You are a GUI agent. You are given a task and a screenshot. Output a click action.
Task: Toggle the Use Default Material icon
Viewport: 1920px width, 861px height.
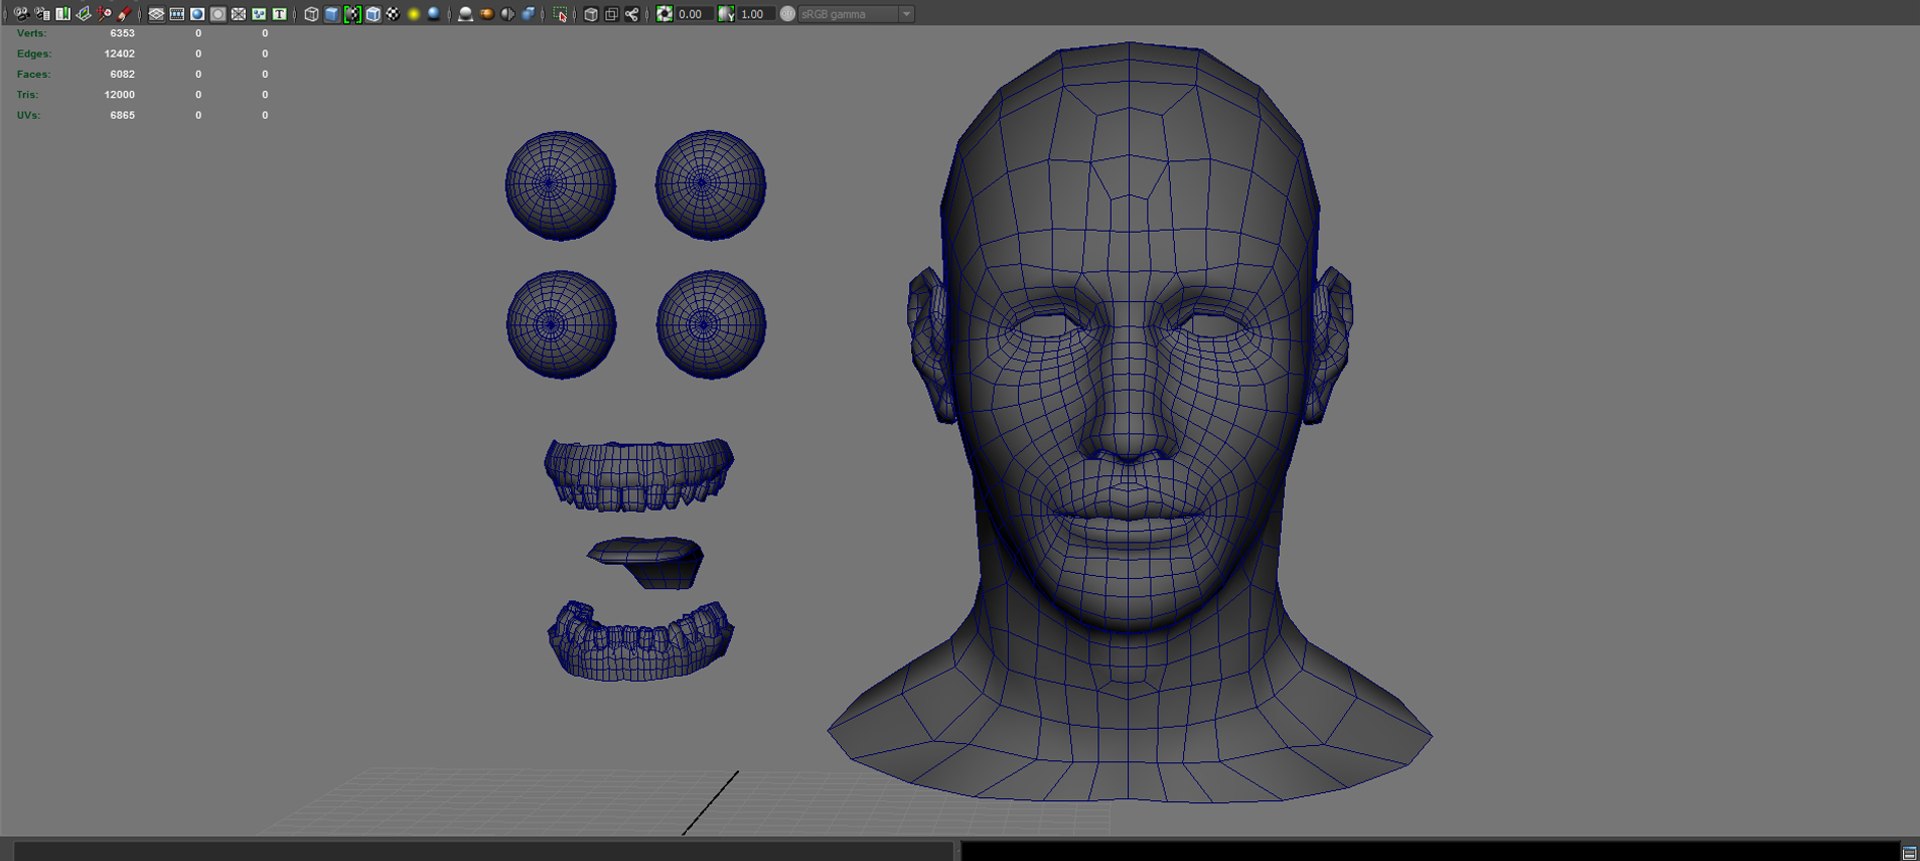352,14
